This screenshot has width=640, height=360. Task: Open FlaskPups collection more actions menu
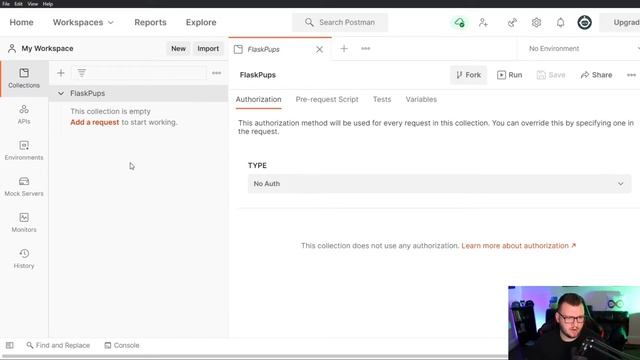[x=631, y=75]
